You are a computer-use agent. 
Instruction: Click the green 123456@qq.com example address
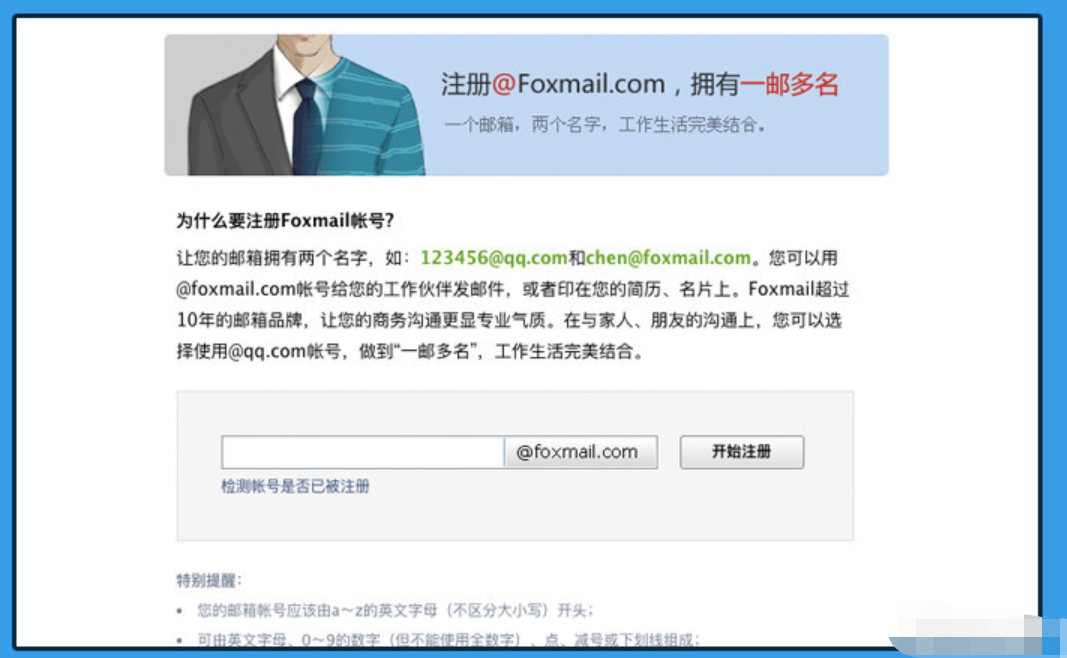point(494,258)
